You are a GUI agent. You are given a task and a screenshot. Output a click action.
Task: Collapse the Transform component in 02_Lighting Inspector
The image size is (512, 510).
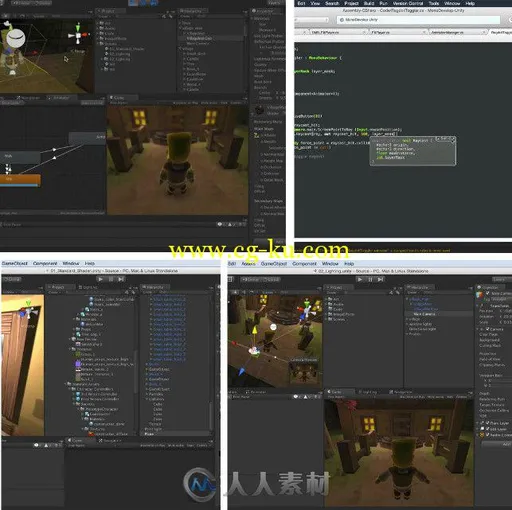(x=477, y=305)
